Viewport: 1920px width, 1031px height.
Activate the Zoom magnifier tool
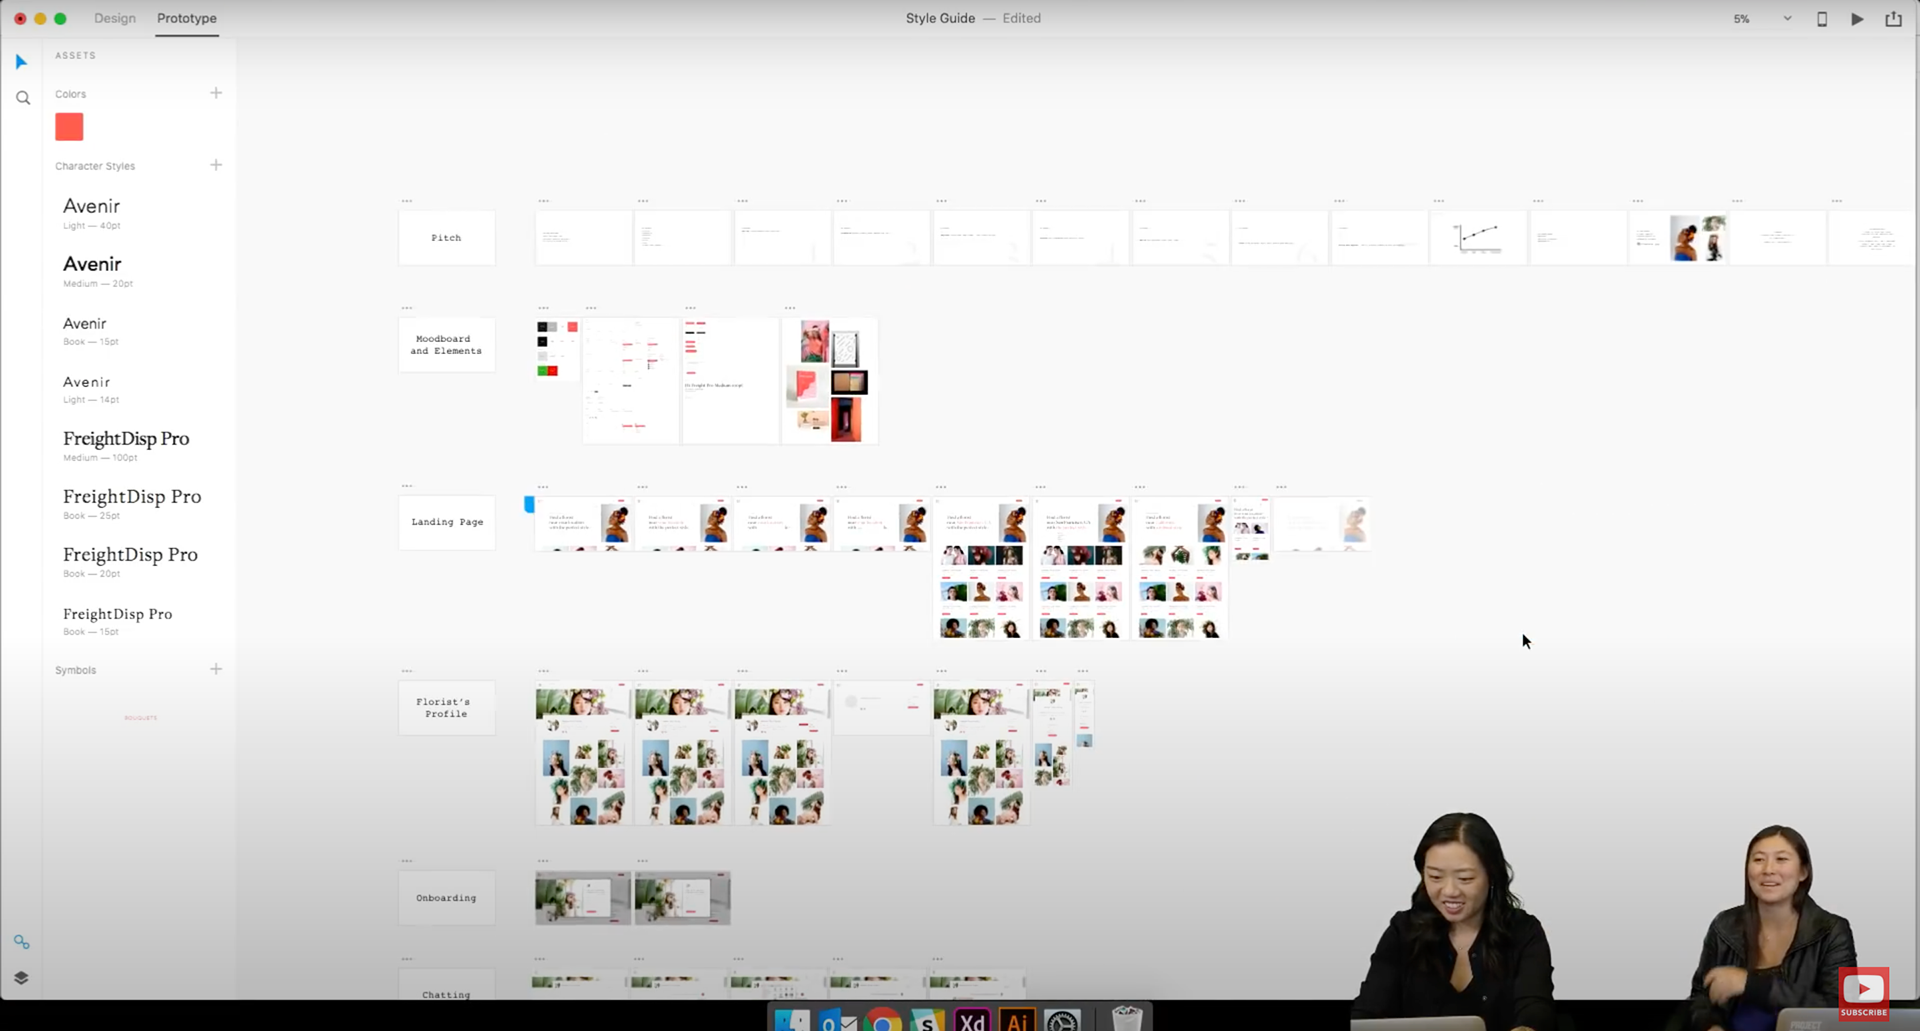point(22,98)
